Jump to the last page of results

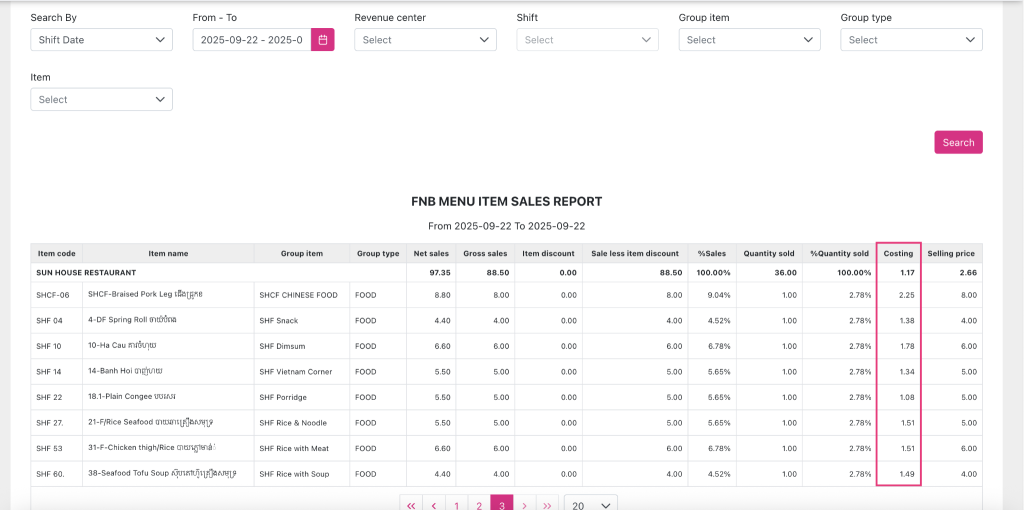[547, 505]
